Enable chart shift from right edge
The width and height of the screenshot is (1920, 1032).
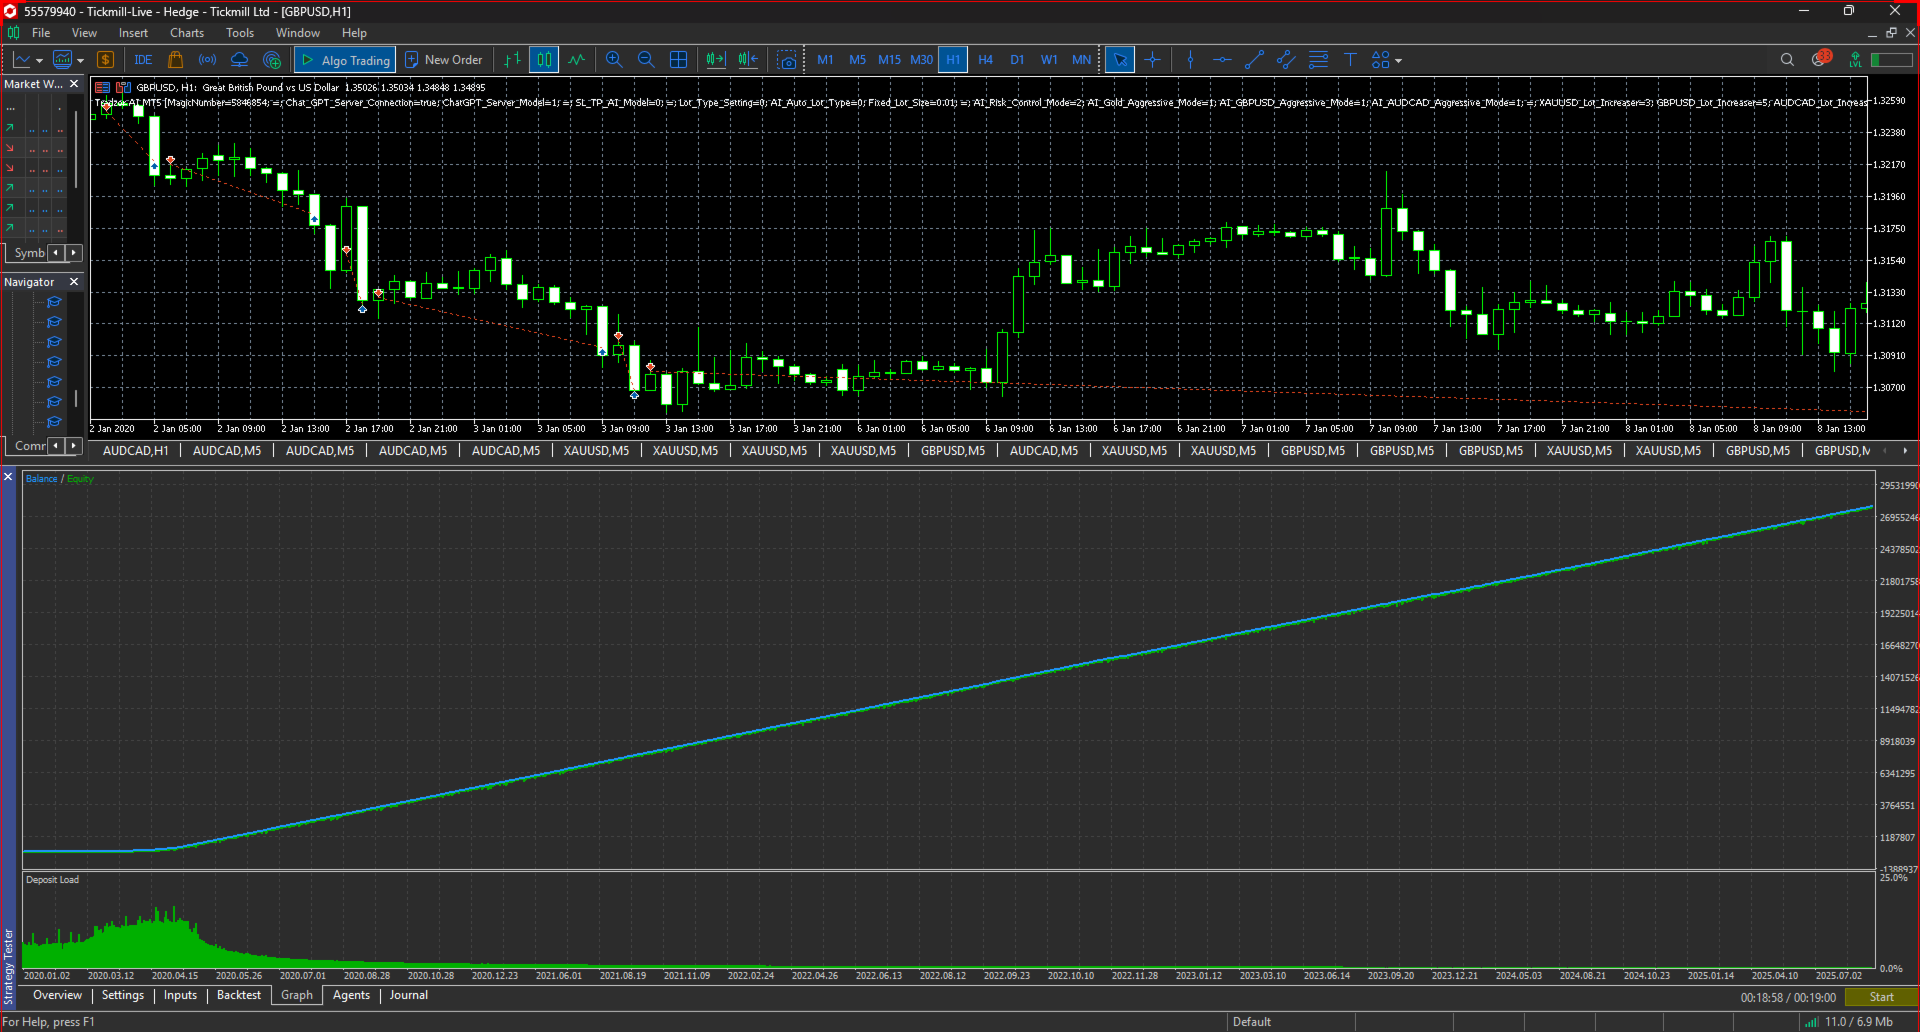748,60
